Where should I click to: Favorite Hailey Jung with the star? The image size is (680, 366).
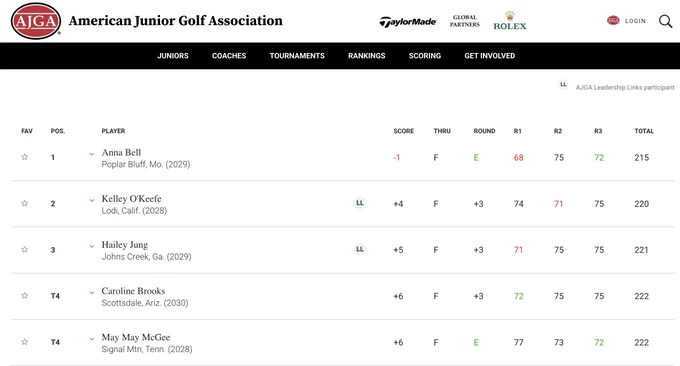(25, 249)
